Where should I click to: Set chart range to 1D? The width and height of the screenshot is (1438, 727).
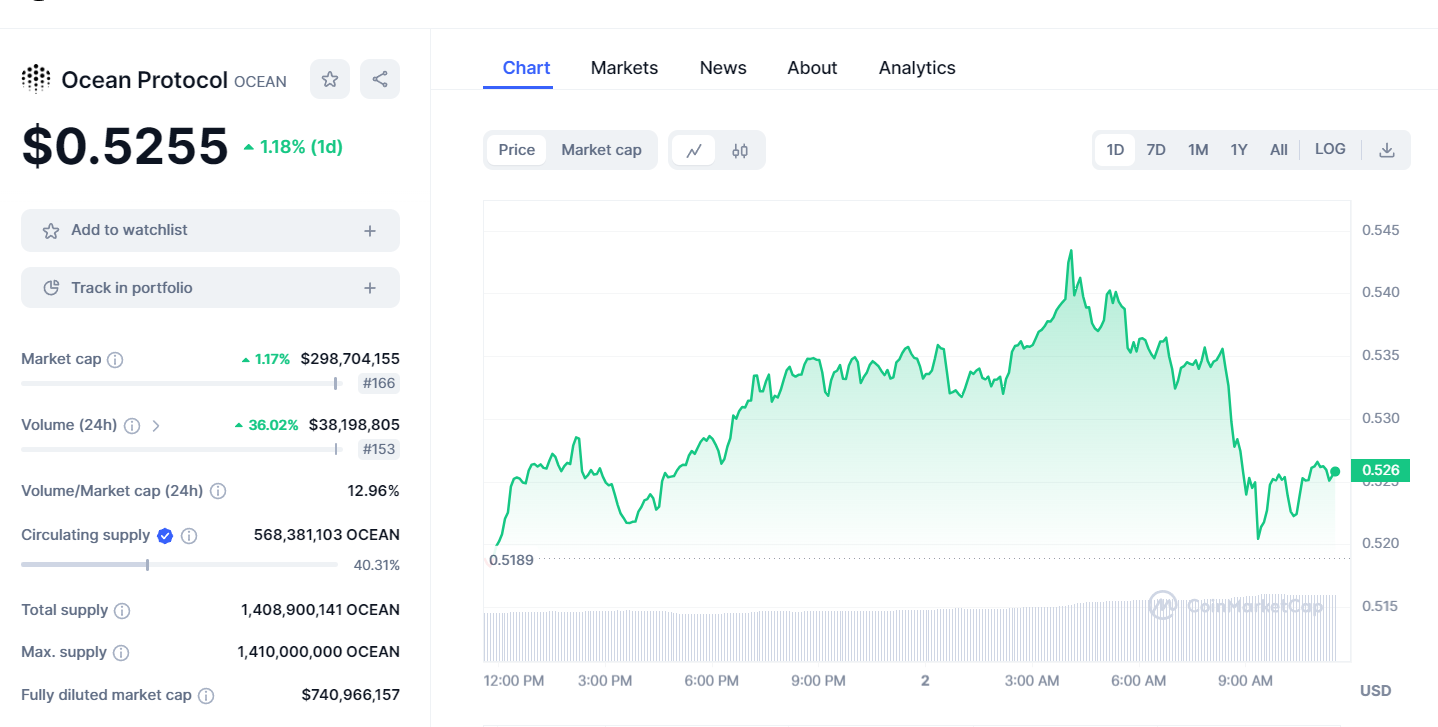pos(1115,150)
